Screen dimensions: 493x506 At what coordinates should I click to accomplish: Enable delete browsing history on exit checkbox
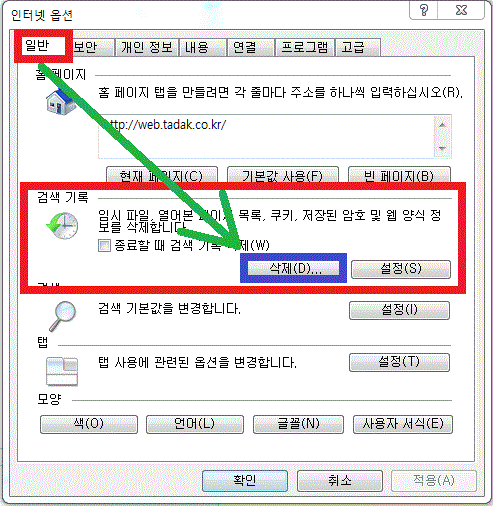coord(104,246)
